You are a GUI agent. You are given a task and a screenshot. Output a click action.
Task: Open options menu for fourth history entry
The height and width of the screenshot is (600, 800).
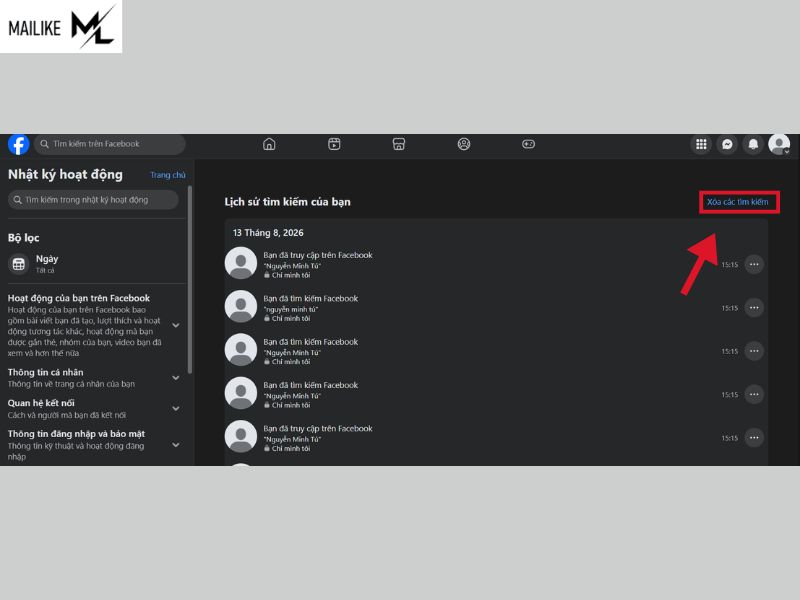[x=754, y=394]
